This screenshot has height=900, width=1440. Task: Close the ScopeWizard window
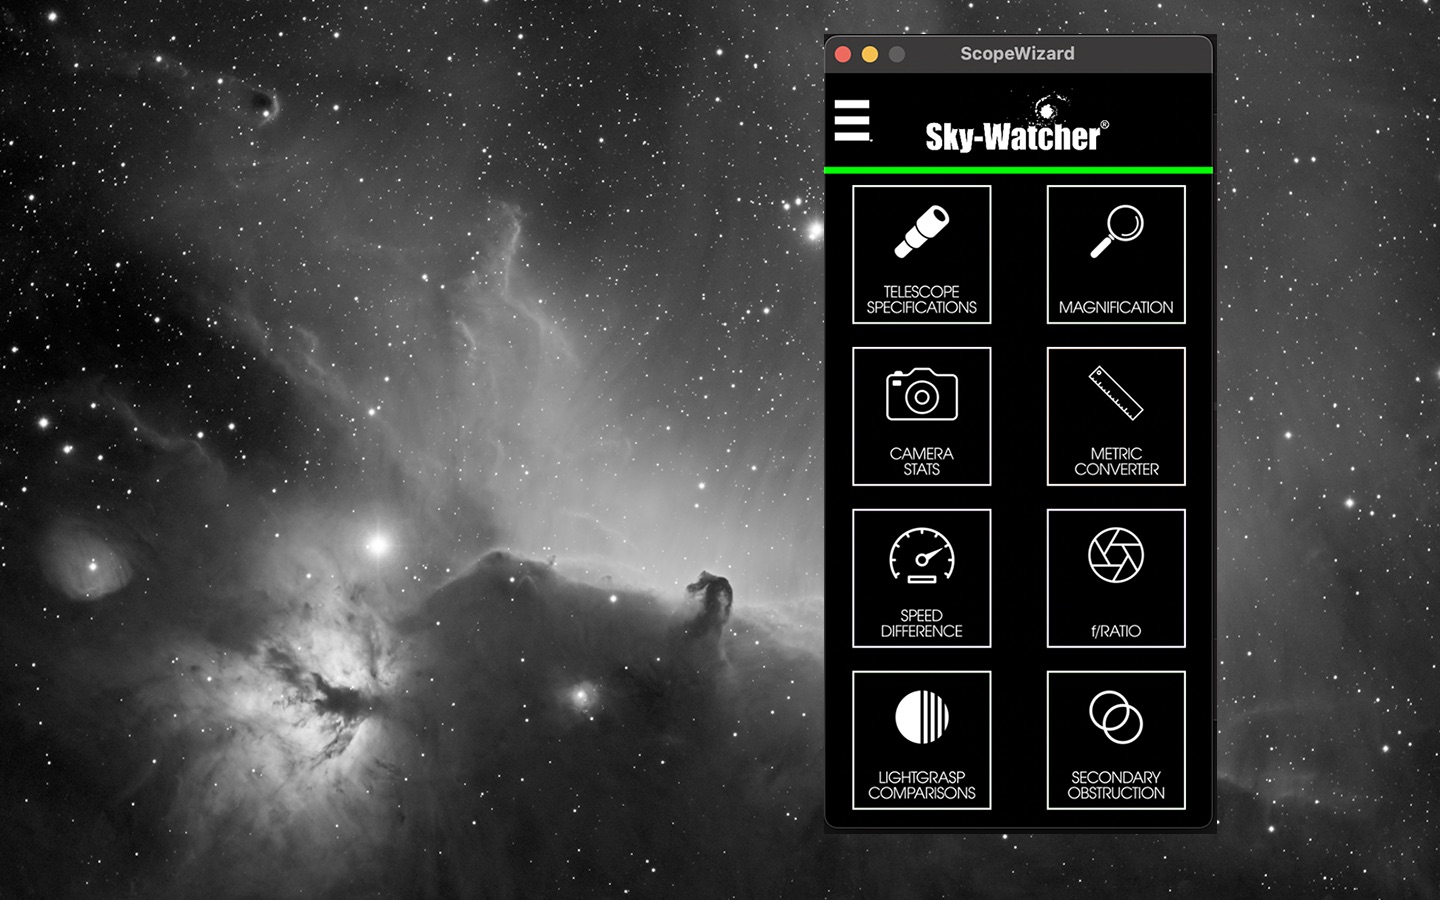coord(843,54)
